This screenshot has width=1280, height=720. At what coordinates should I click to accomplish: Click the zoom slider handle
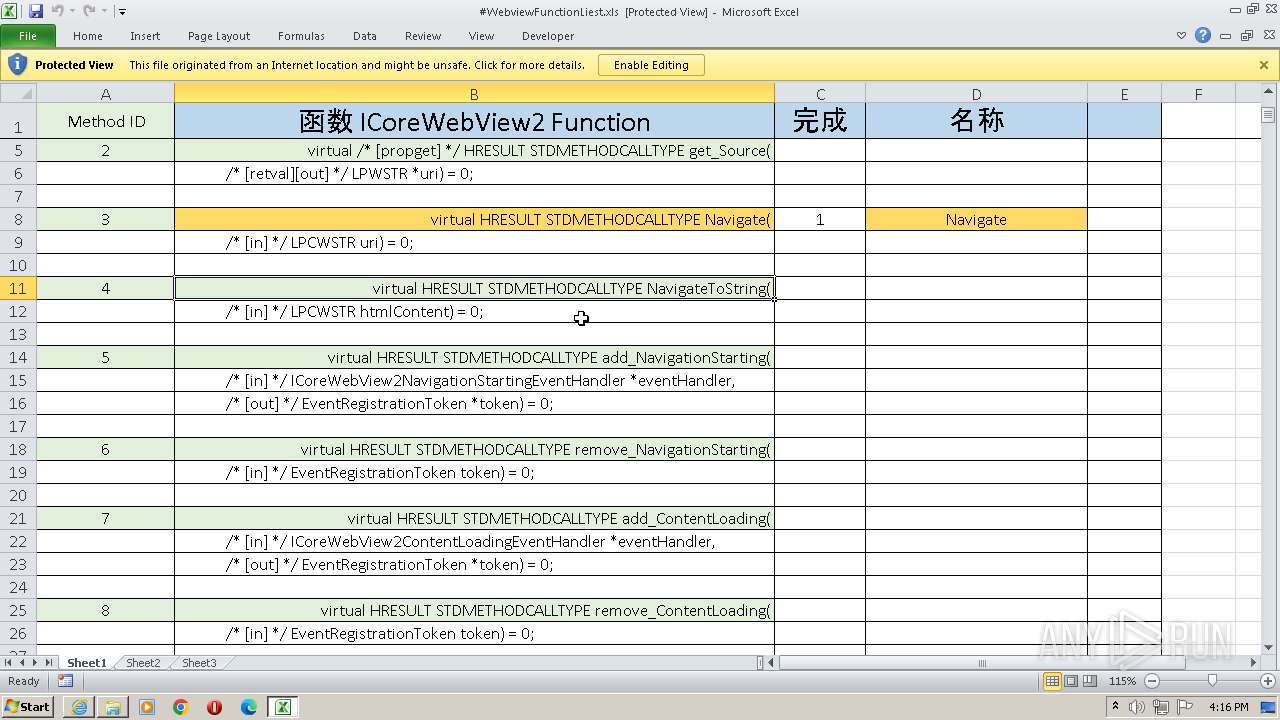(1212, 681)
